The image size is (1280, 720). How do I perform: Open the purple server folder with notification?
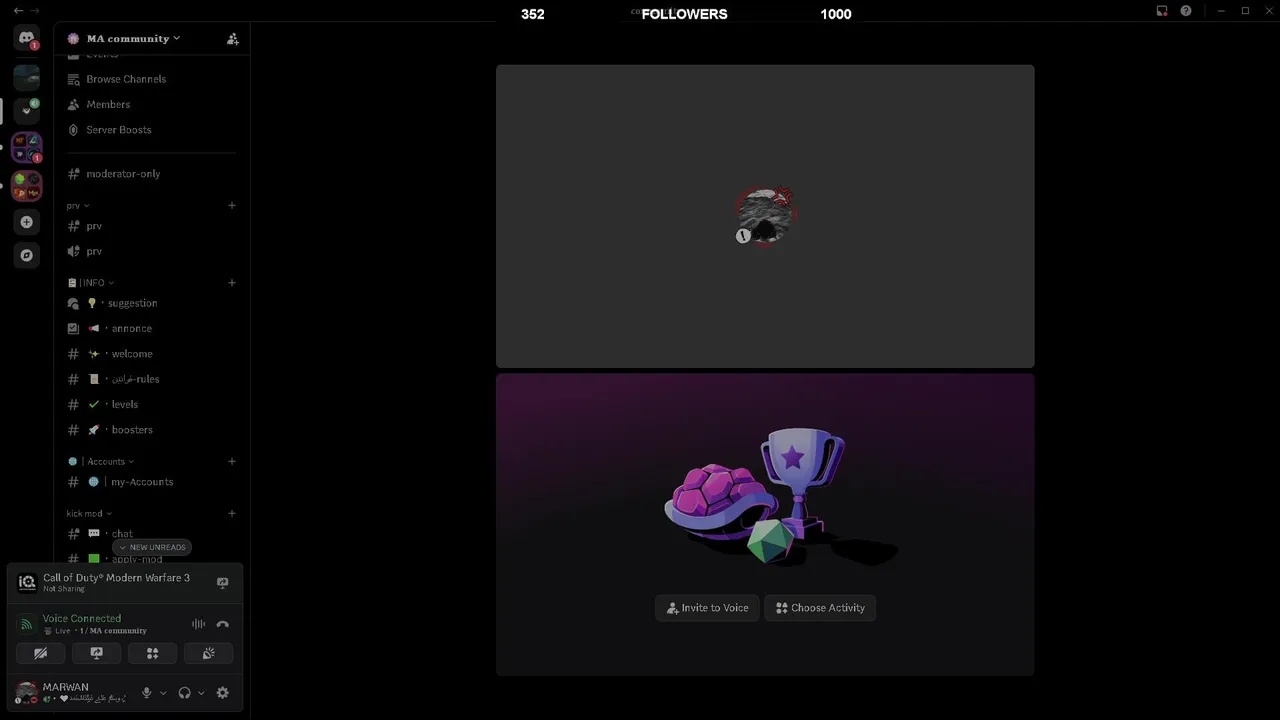[27, 148]
